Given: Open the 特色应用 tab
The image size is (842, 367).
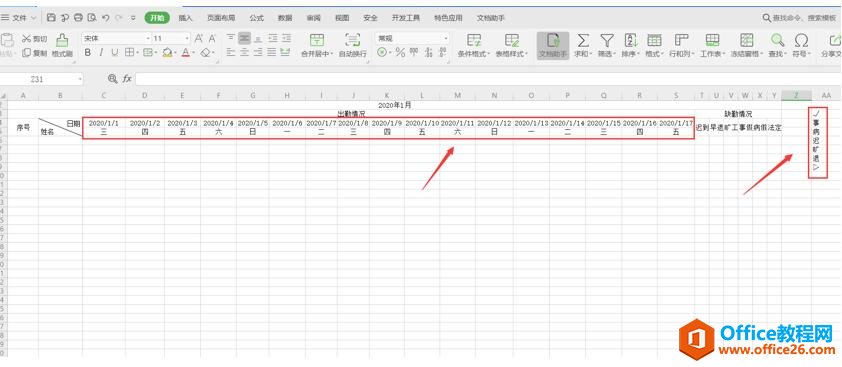Looking at the screenshot, I should click(448, 18).
